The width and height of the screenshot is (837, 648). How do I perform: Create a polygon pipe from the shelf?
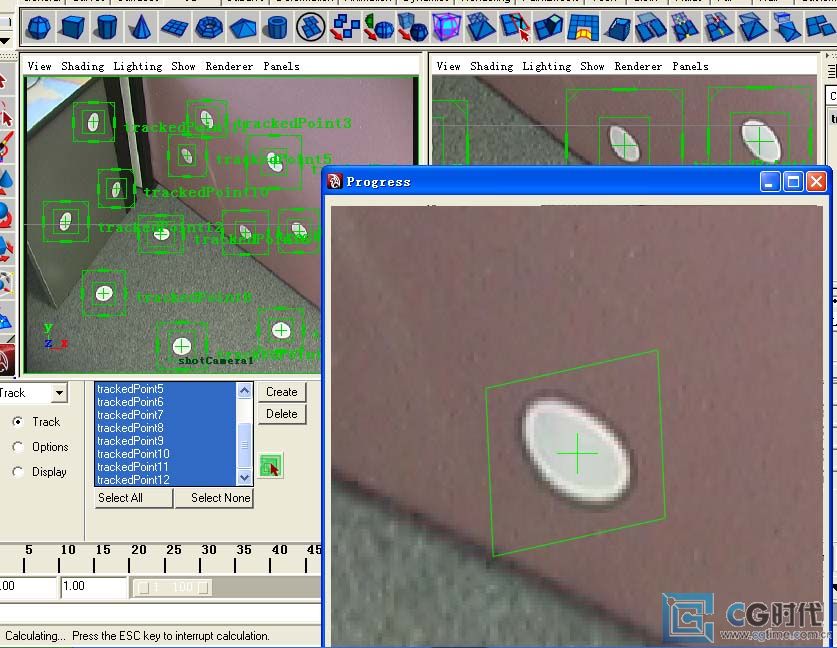[x=277, y=27]
